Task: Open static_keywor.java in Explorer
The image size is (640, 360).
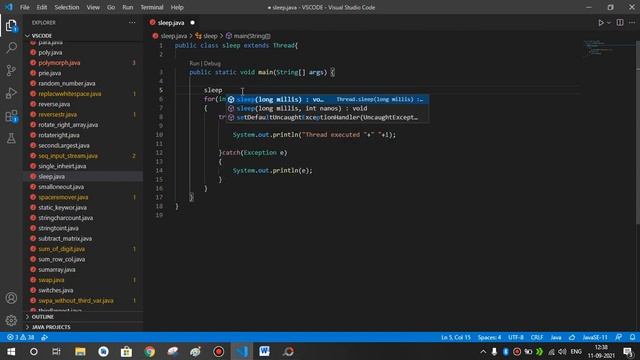Action: [x=62, y=207]
